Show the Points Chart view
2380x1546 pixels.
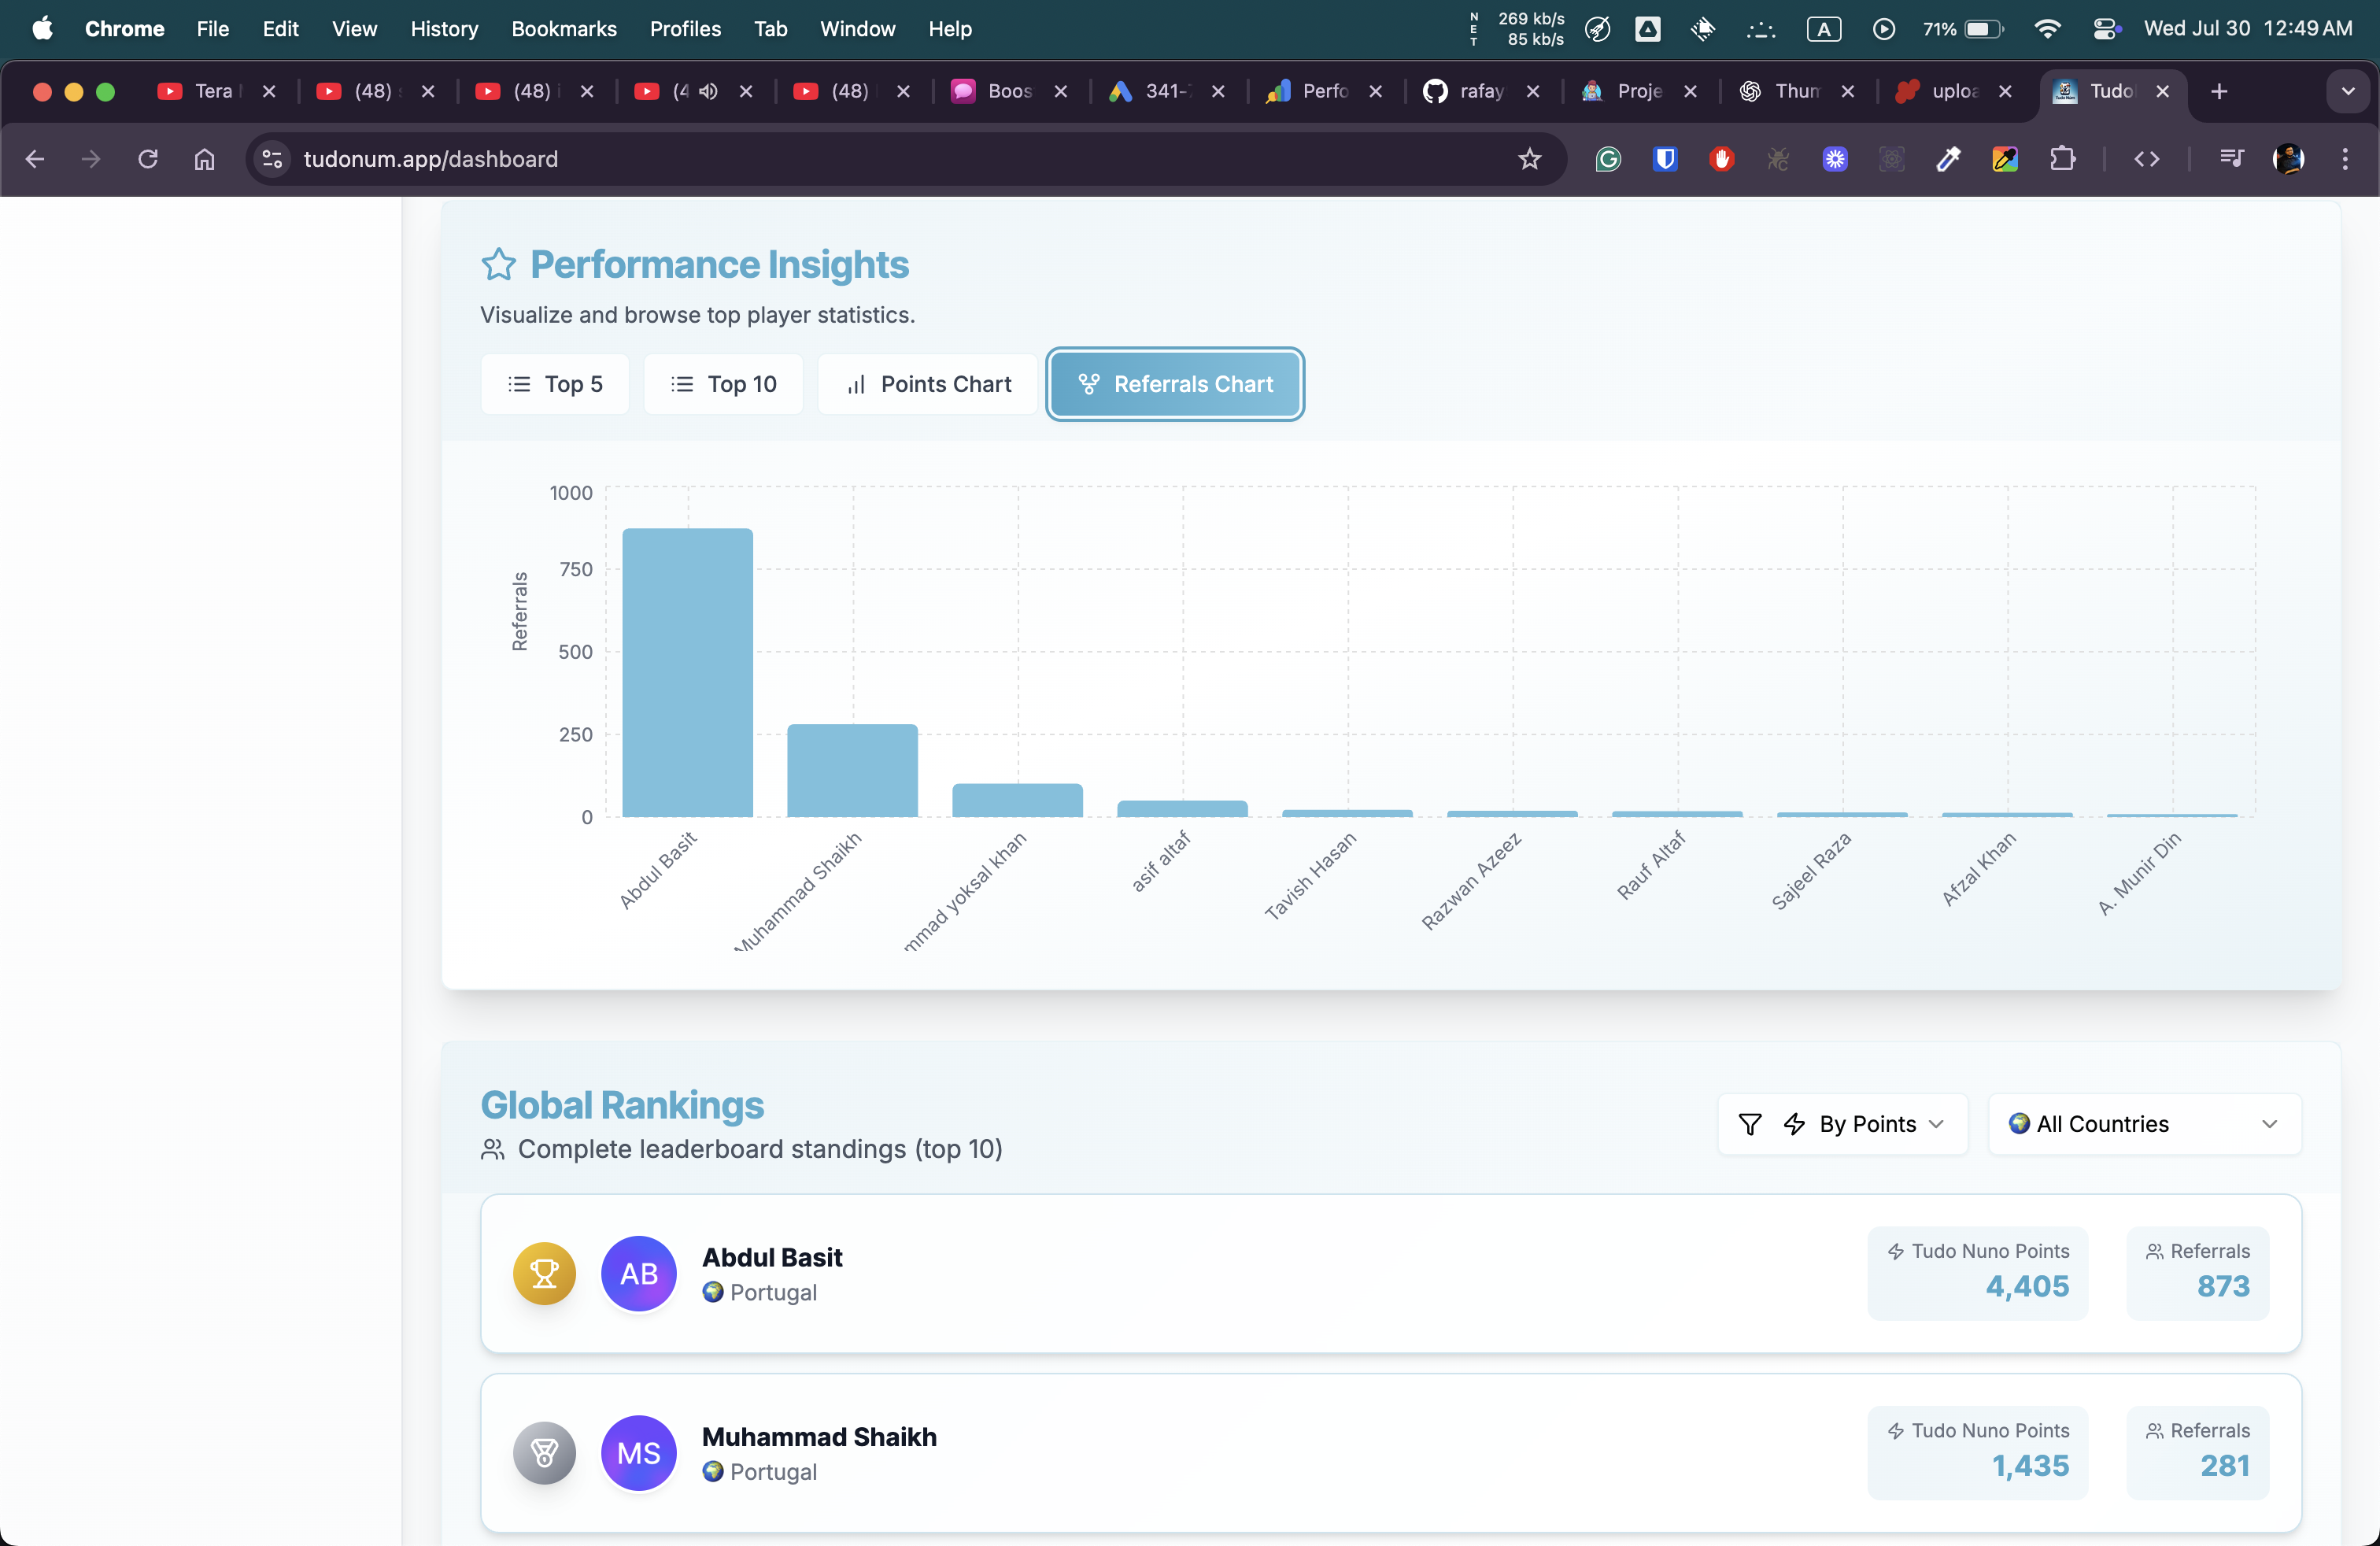[x=928, y=384]
